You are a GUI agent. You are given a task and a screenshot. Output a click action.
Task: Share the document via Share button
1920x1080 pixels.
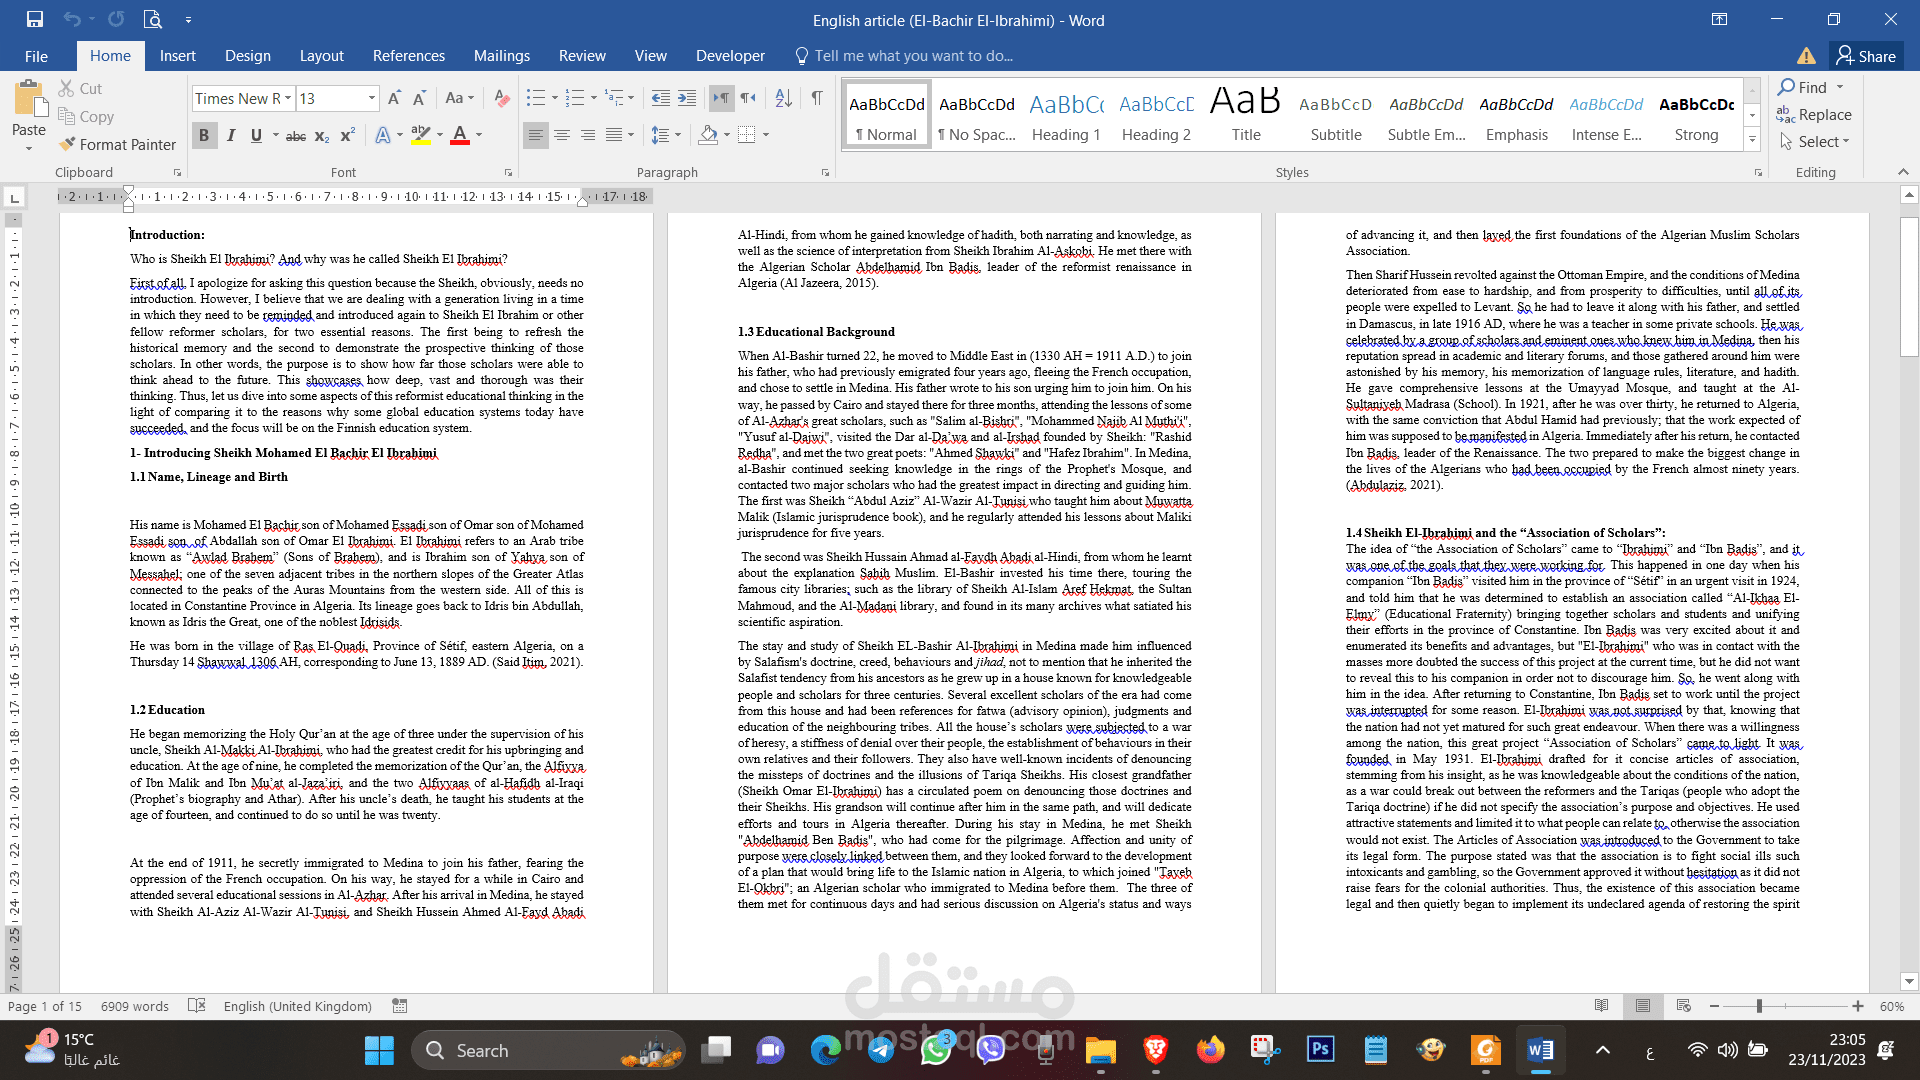point(1866,56)
